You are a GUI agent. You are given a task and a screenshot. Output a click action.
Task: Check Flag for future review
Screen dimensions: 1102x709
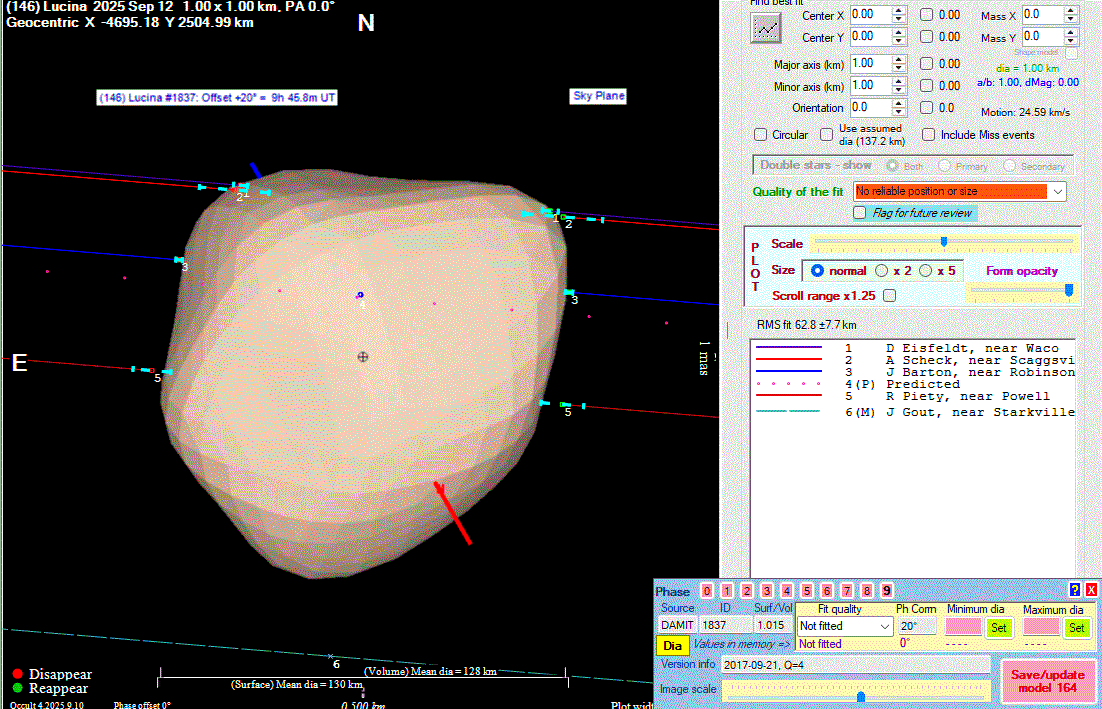(x=859, y=213)
